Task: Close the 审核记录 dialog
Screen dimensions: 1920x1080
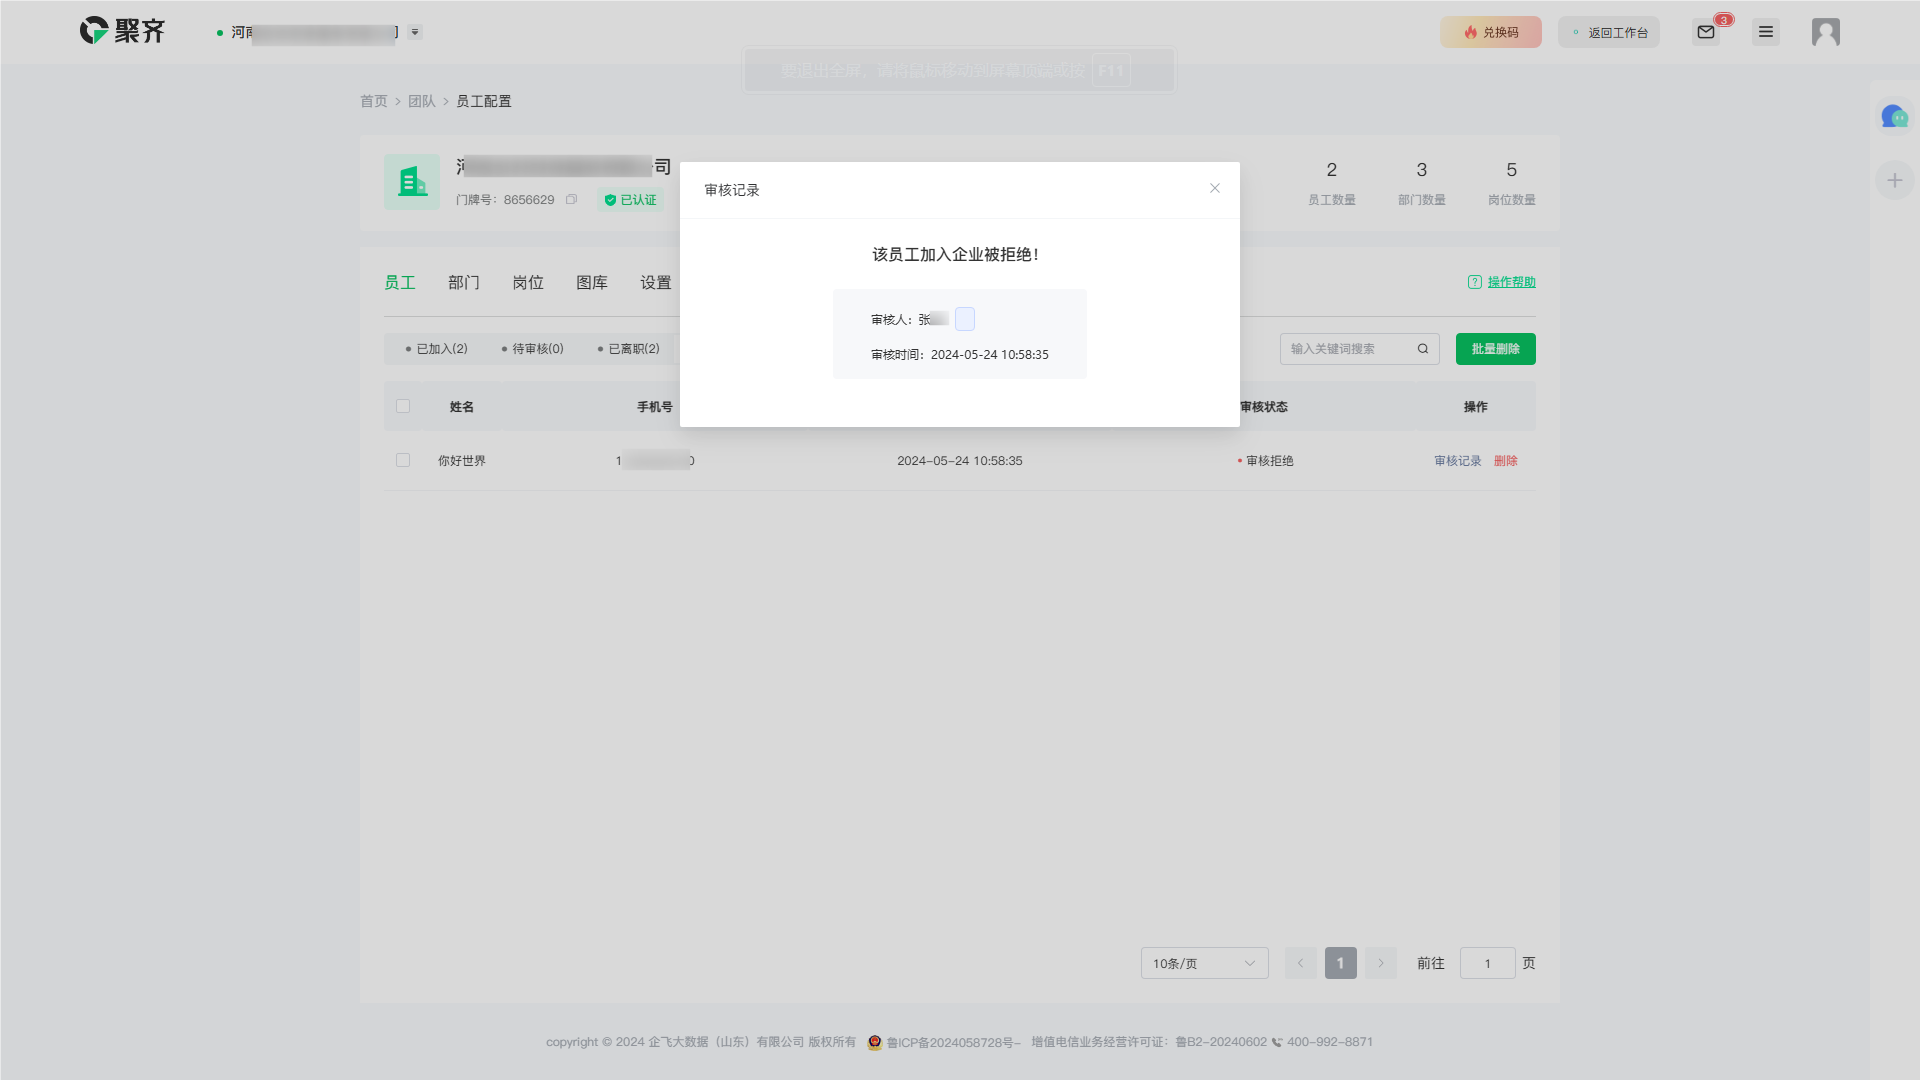Action: pos(1214,188)
